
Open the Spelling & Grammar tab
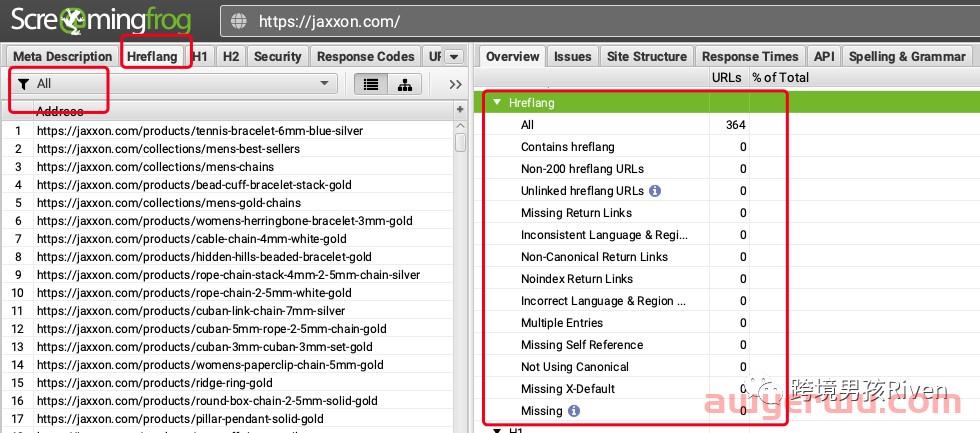[907, 56]
